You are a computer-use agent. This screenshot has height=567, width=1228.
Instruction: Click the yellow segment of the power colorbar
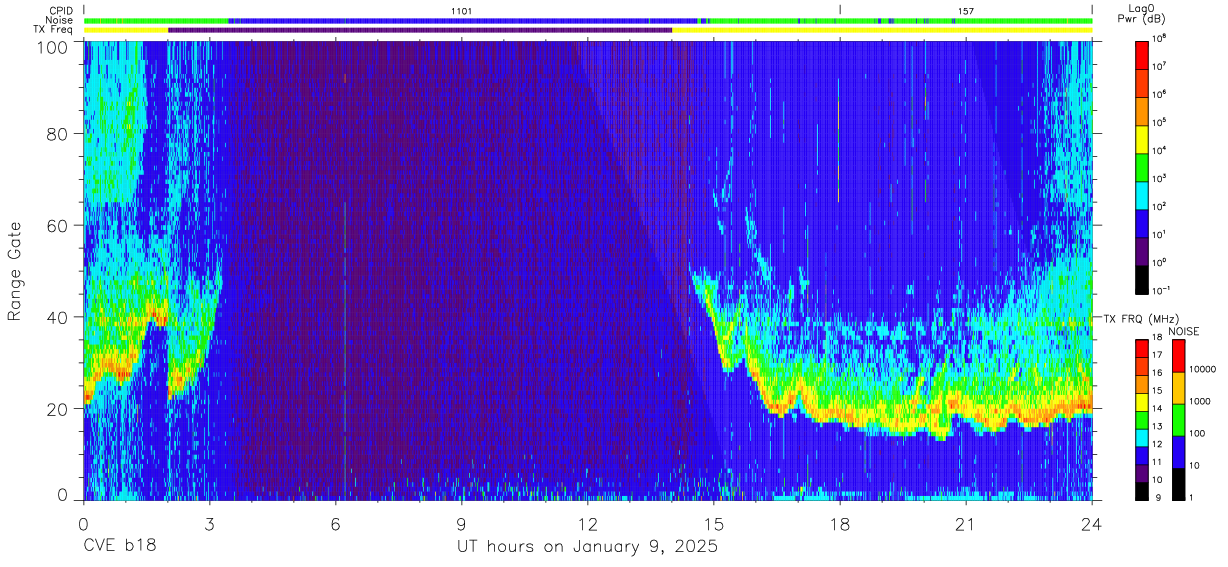click(x=1142, y=138)
